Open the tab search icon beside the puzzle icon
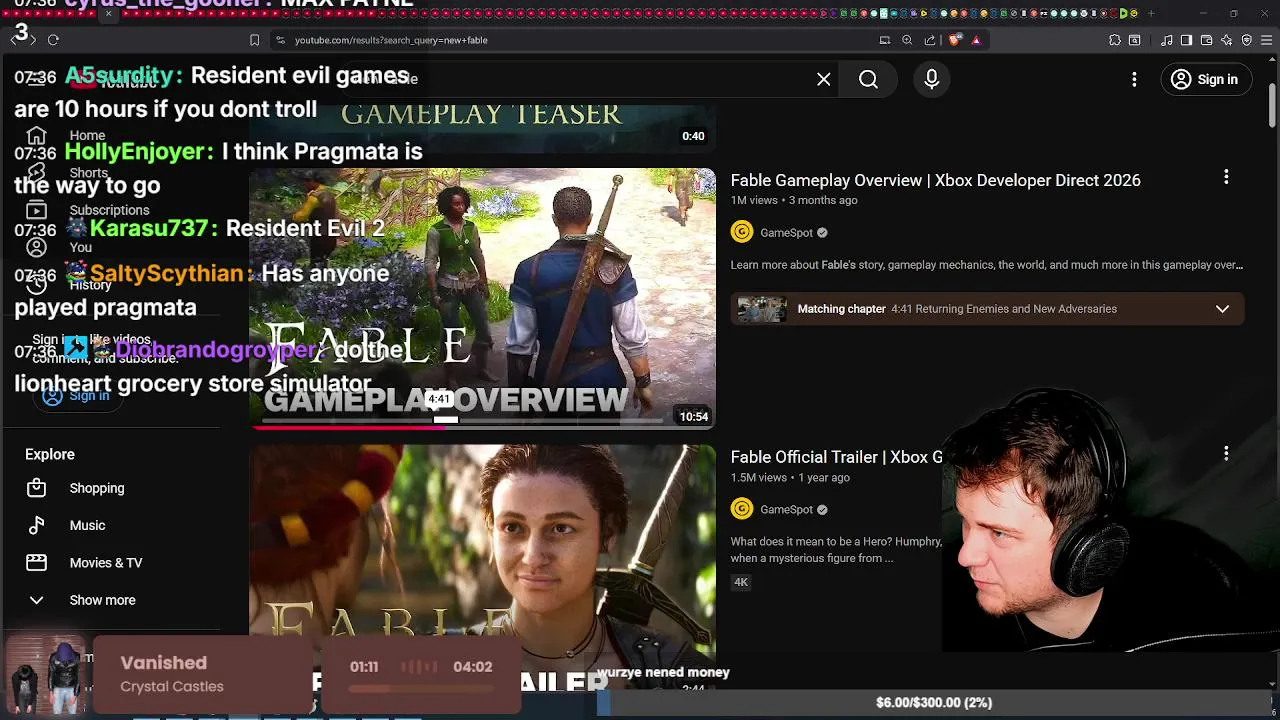1280x720 pixels. (1134, 40)
